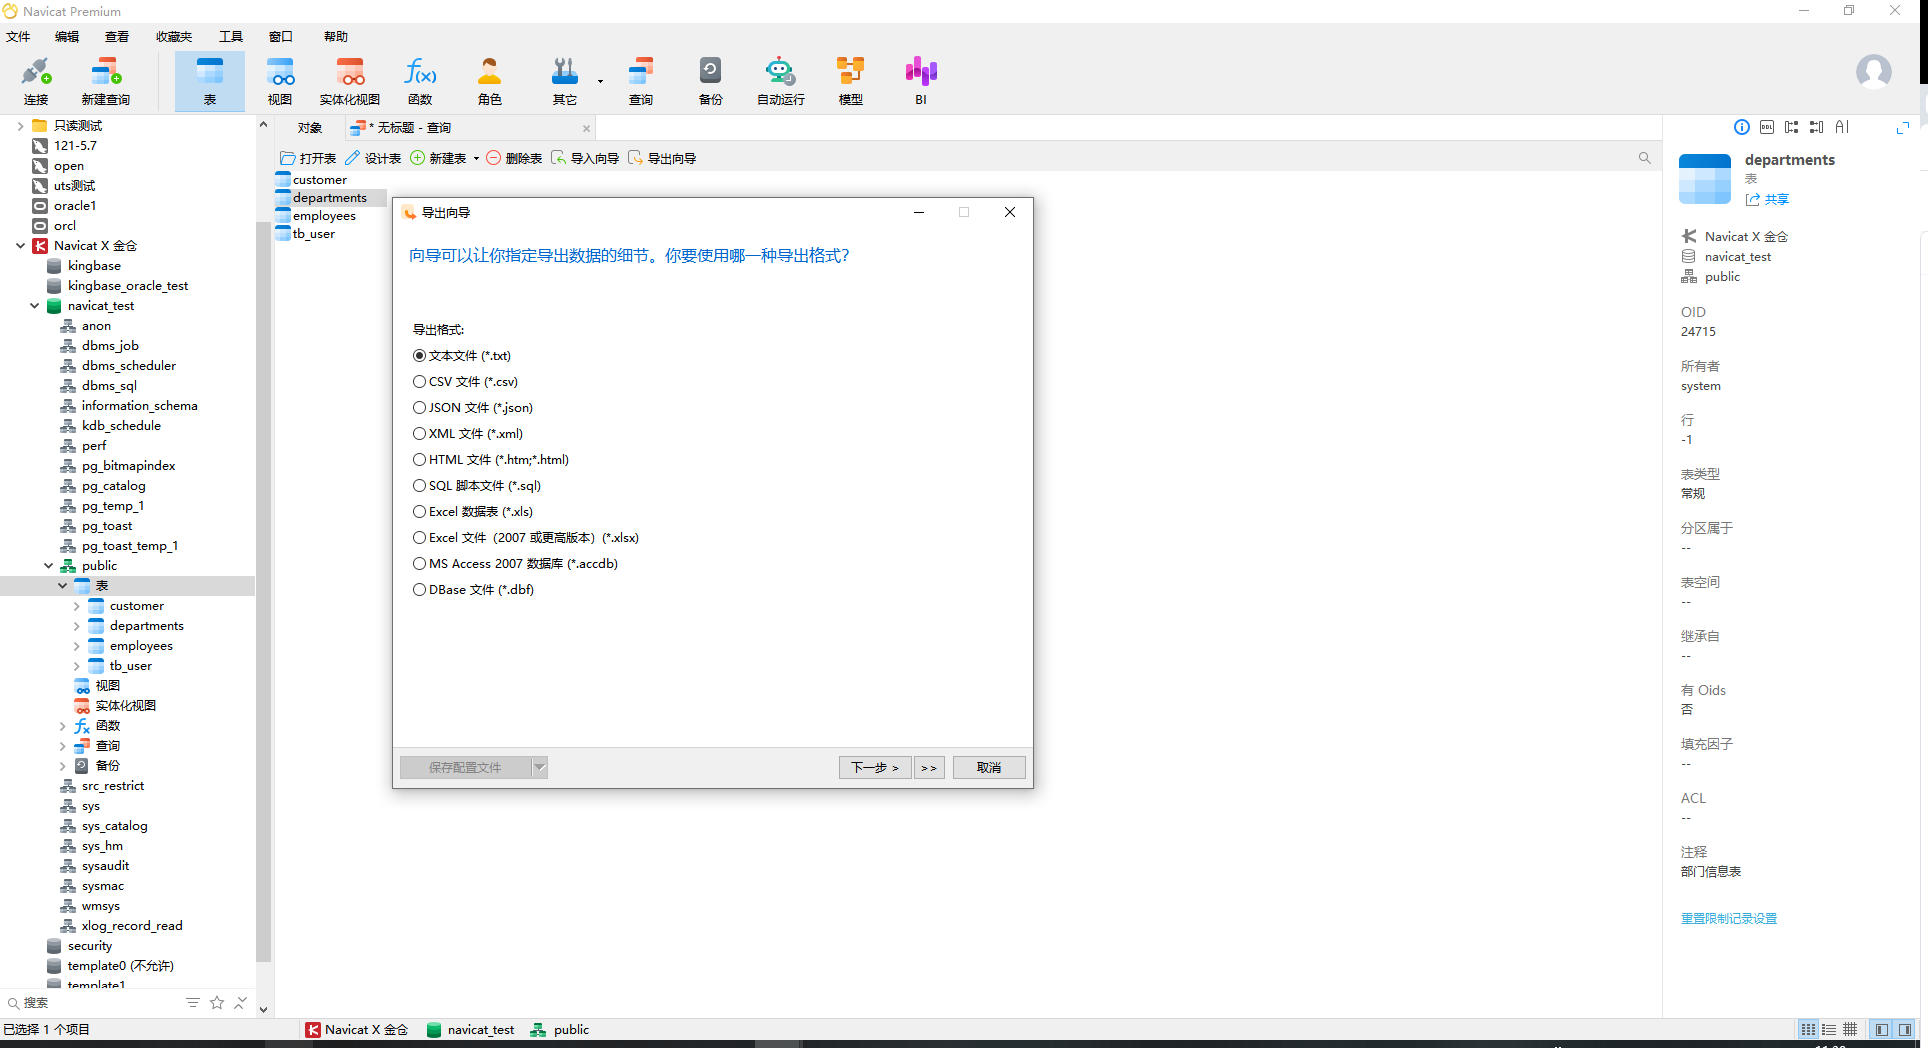This screenshot has width=1928, height=1048.
Task: Open the 查看 menu
Action: 117,37
